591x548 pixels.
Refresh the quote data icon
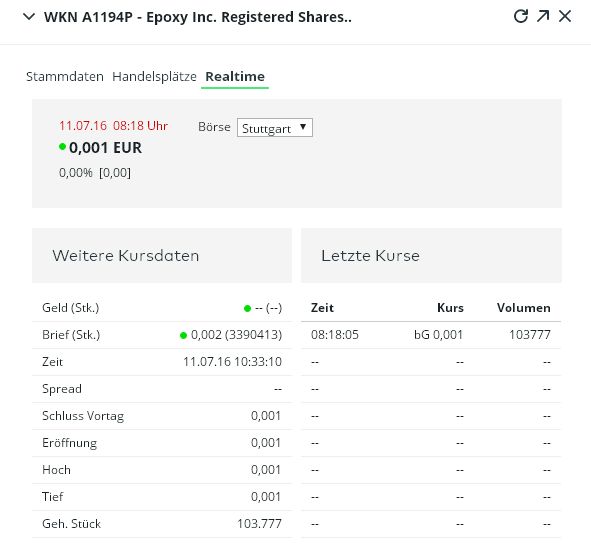pos(521,16)
